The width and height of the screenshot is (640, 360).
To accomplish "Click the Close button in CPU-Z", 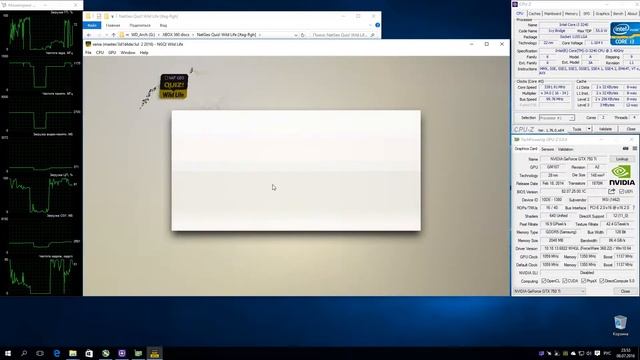I will click(631, 129).
